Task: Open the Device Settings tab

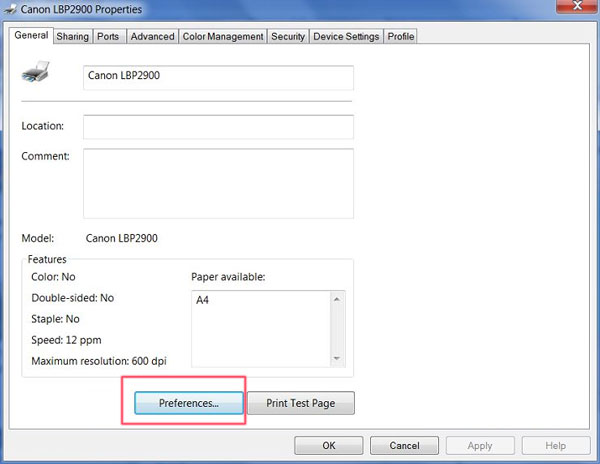Action: point(346,37)
